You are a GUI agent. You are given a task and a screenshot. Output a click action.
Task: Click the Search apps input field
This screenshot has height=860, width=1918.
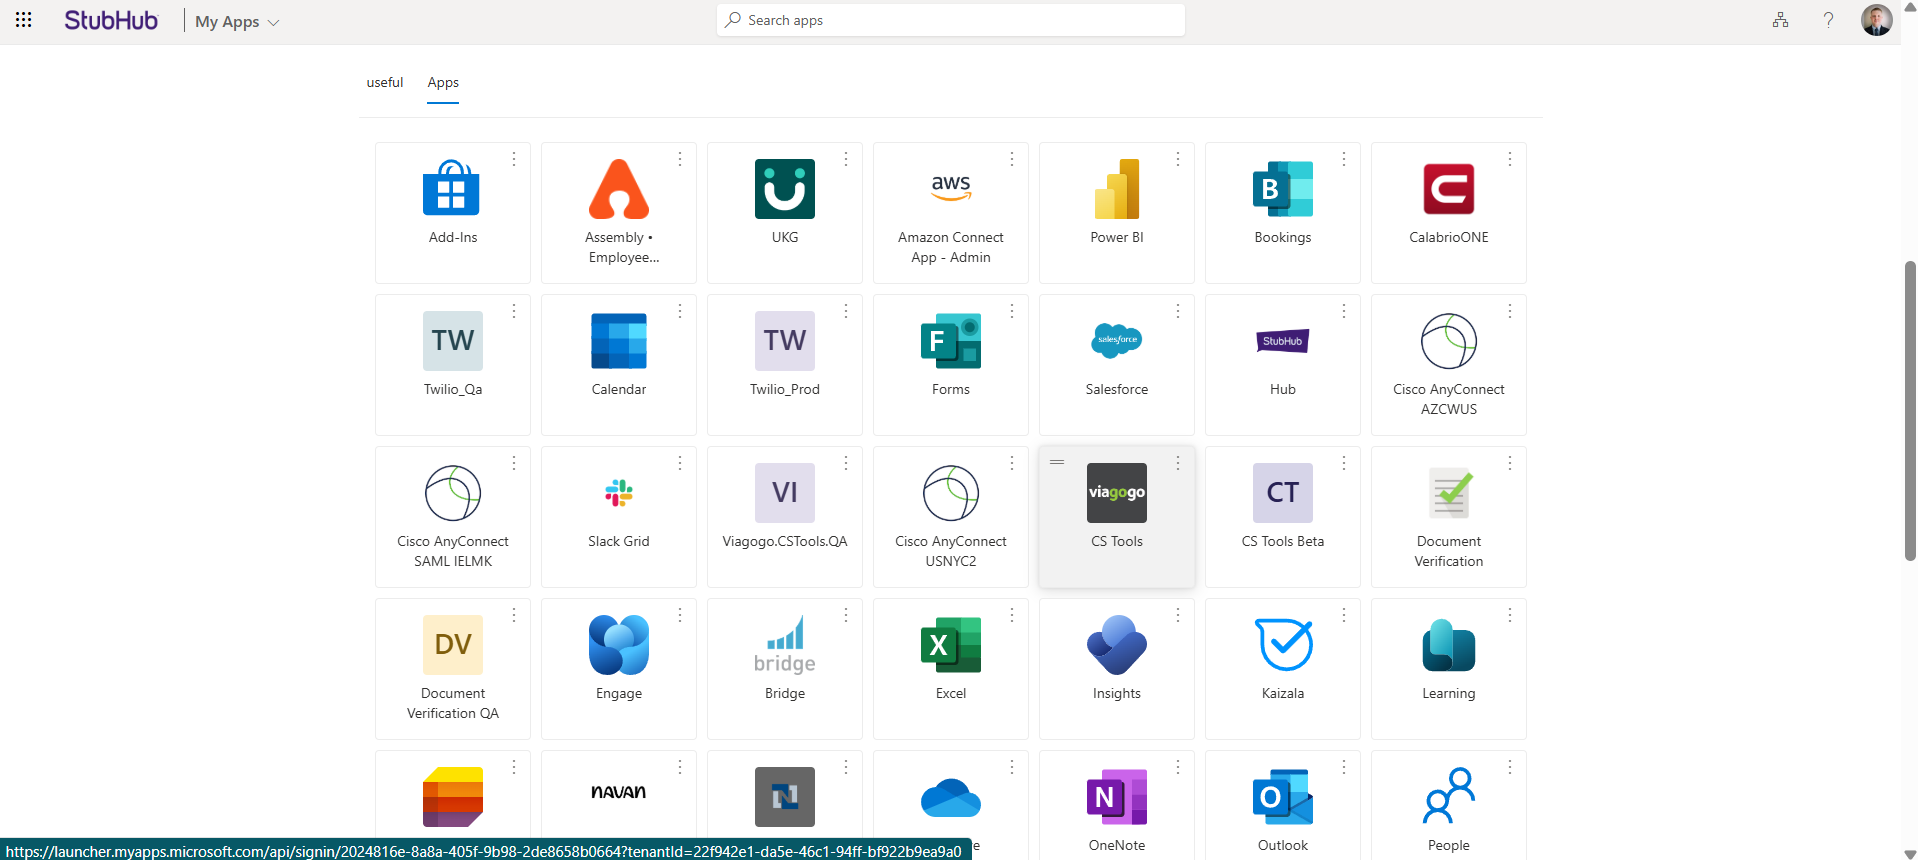point(950,20)
